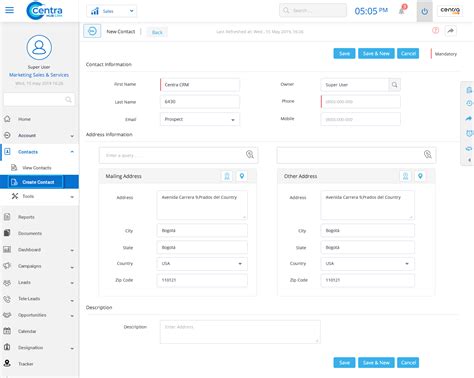474x378 pixels.
Task: Click the share arrow in right side panel
Action: click(x=469, y=118)
